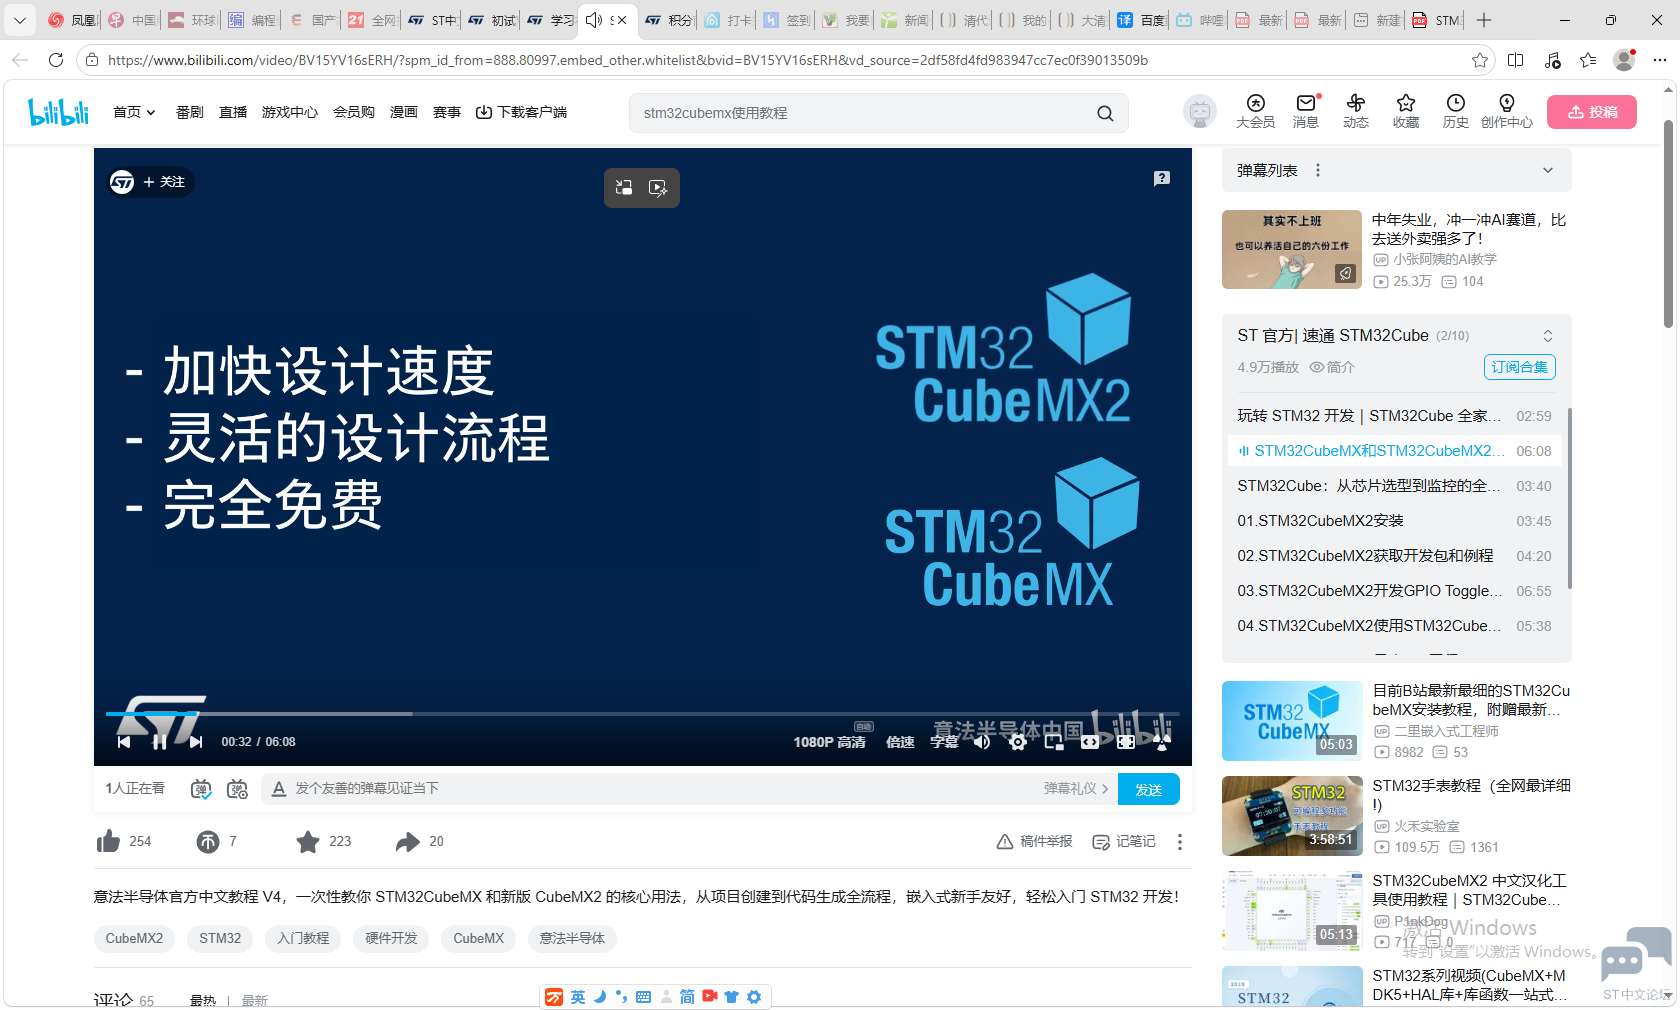1680x1010 pixels.
Task: Follow the uploader with 关注 button
Action: [164, 182]
